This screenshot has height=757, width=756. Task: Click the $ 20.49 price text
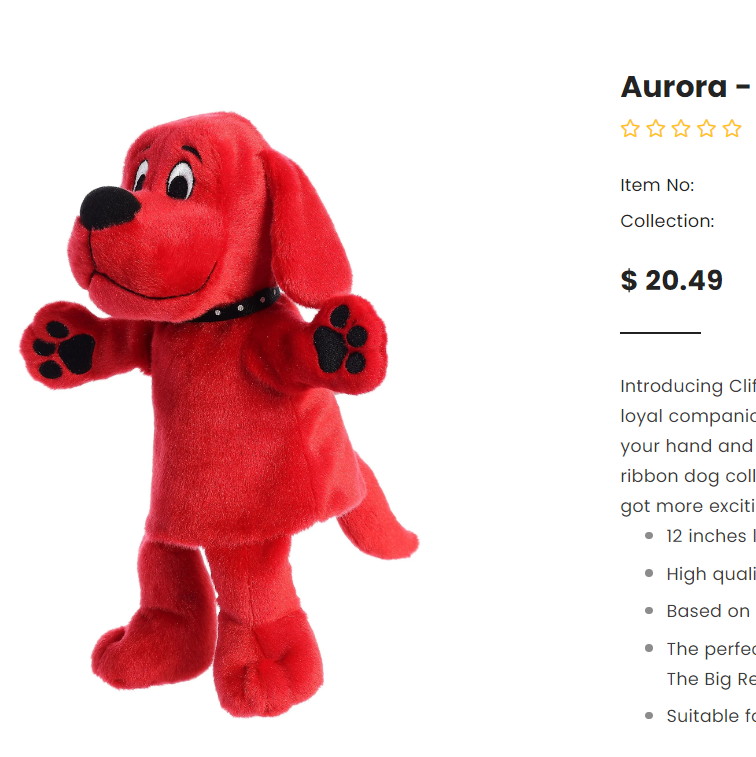pos(672,280)
